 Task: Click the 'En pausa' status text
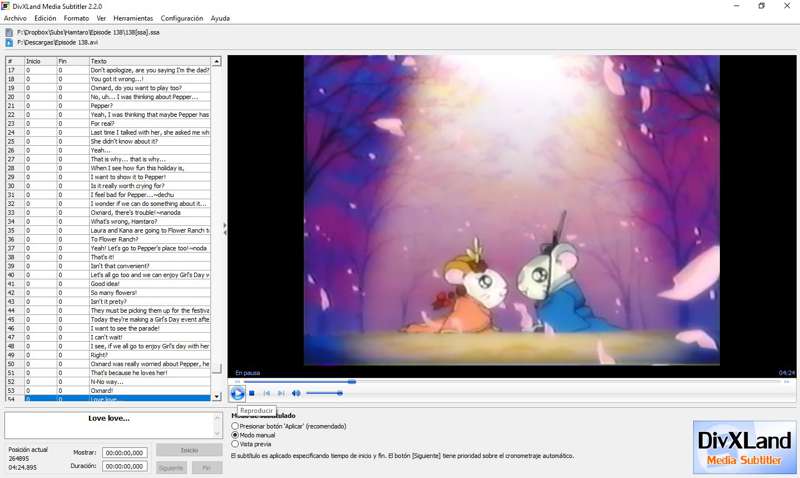(x=247, y=373)
